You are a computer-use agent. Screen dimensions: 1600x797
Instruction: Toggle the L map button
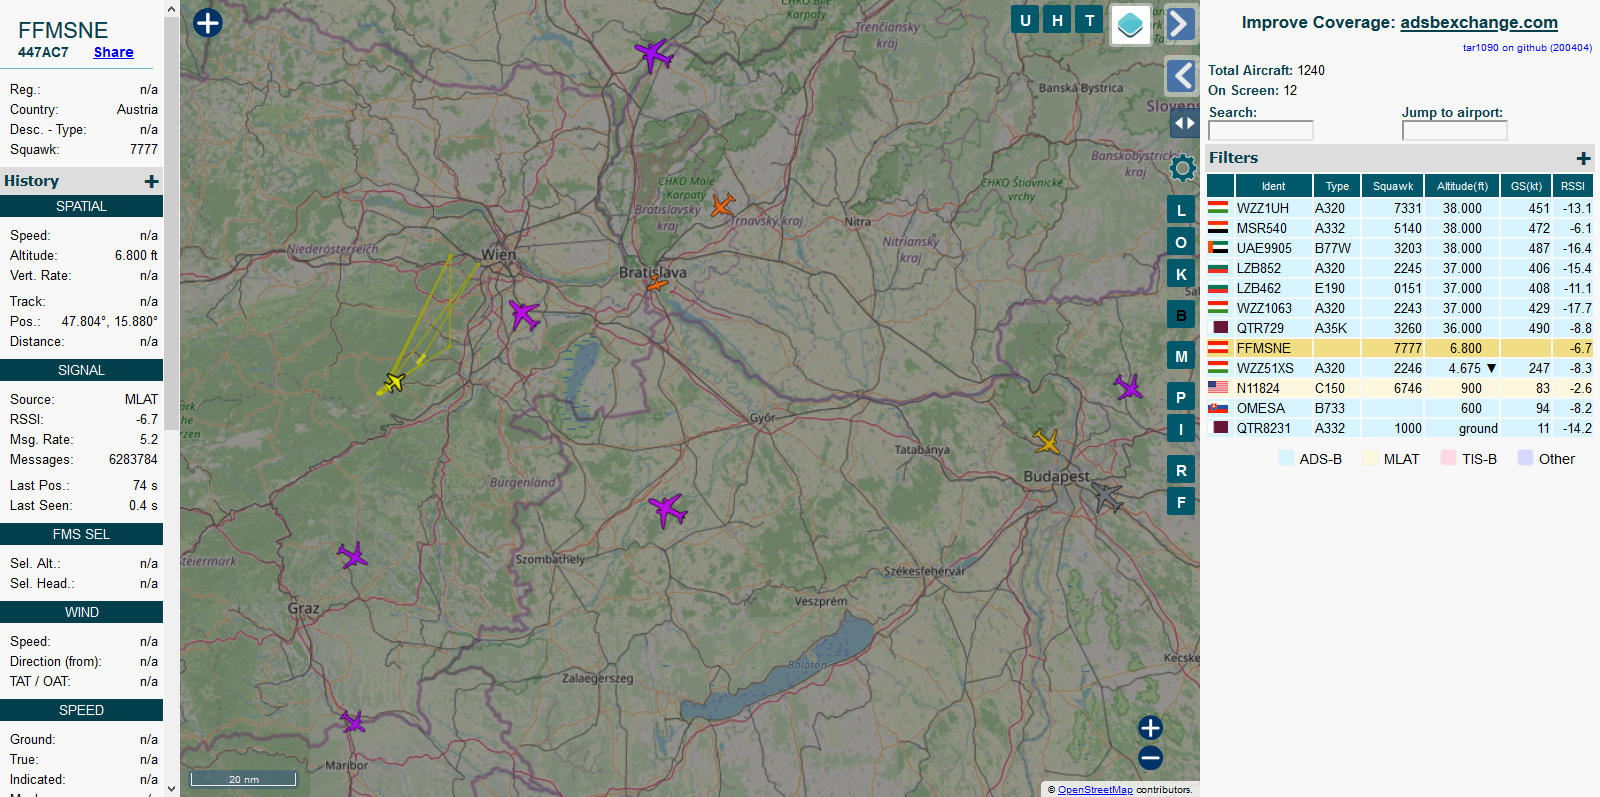1181,210
